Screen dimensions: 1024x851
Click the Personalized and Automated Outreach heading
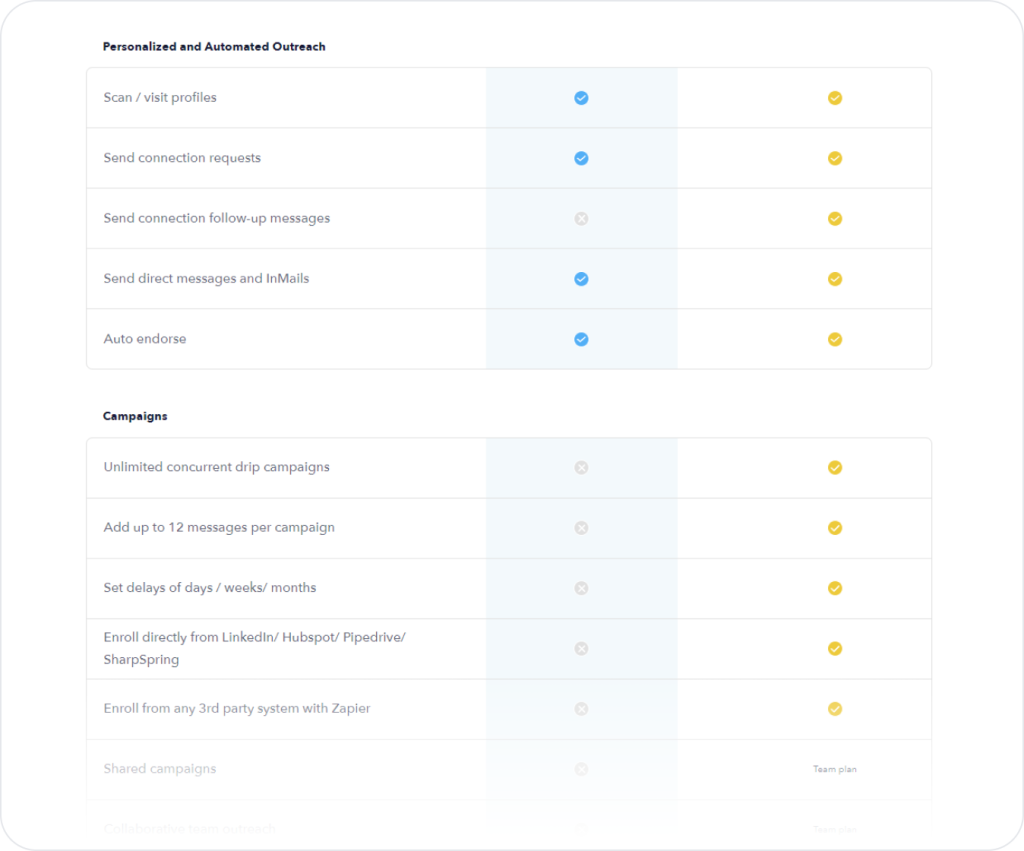214,46
